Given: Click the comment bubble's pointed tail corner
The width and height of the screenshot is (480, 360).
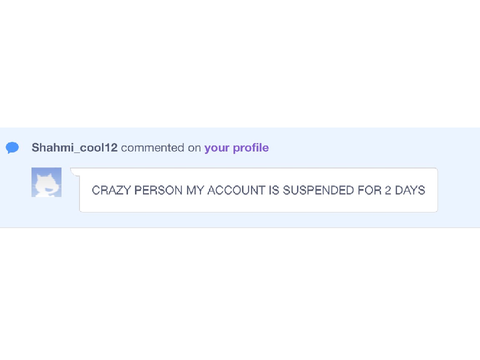Looking at the screenshot, I should (x=74, y=171).
